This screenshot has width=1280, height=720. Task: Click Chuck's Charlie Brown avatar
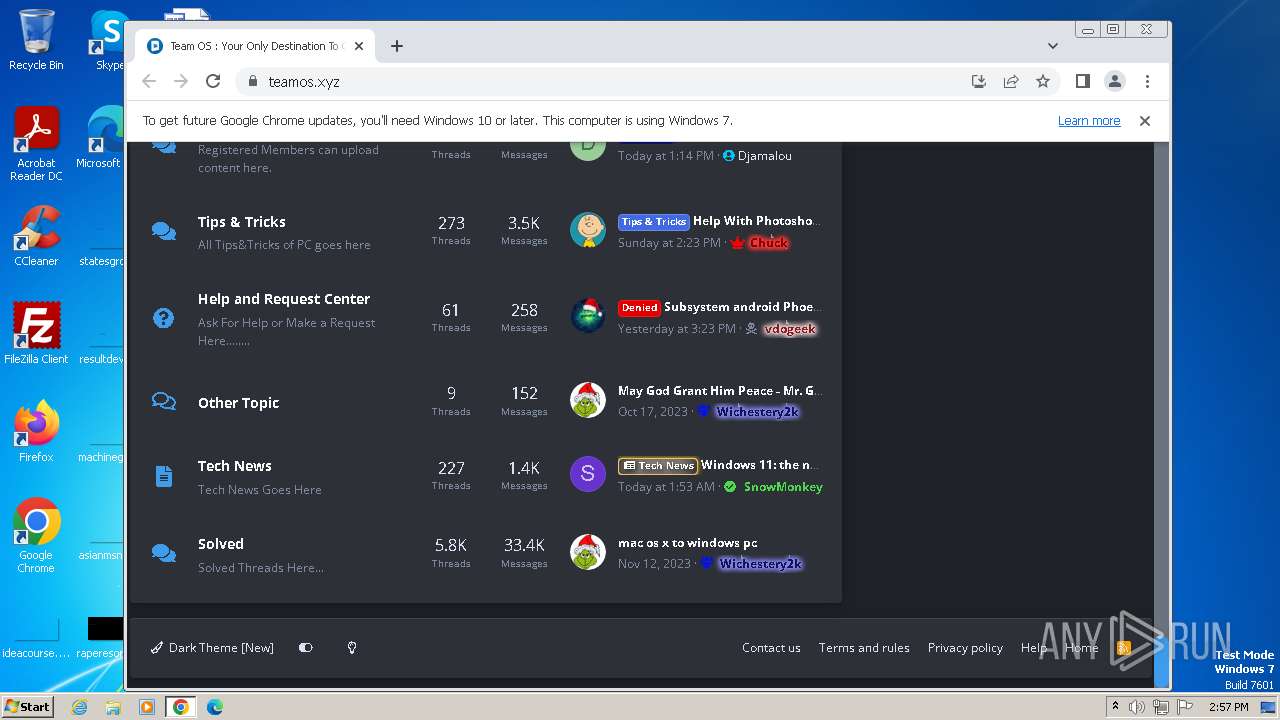pos(588,230)
